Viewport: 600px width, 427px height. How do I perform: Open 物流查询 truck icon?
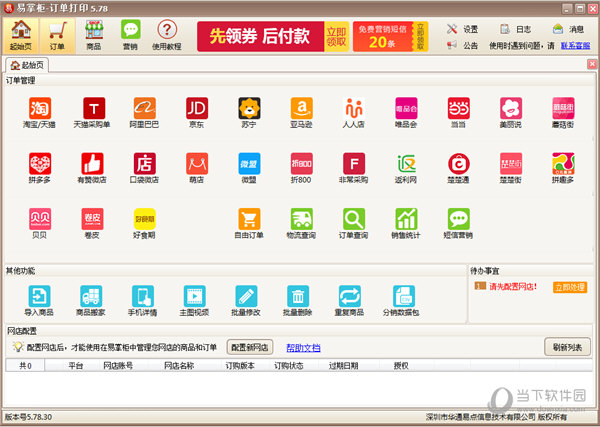302,219
